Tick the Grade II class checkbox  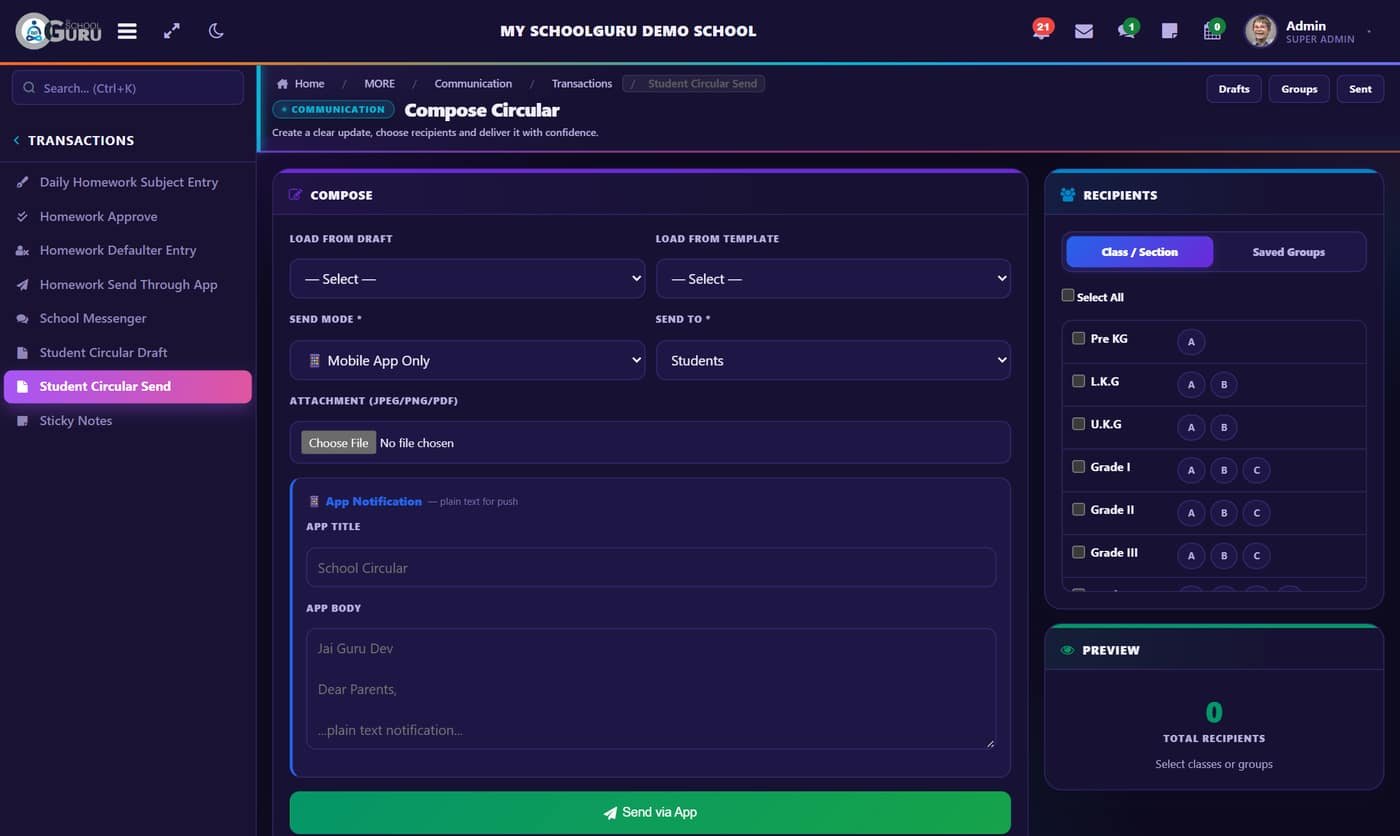click(1078, 509)
